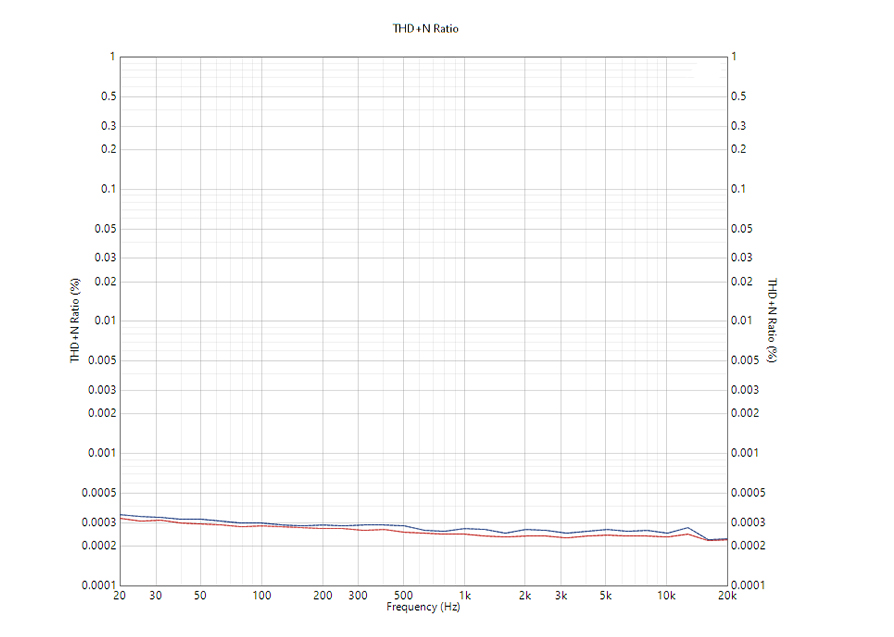This screenshot has width=894, height=637.
Task: Click the THD+N Ratio chart title
Action: click(425, 29)
